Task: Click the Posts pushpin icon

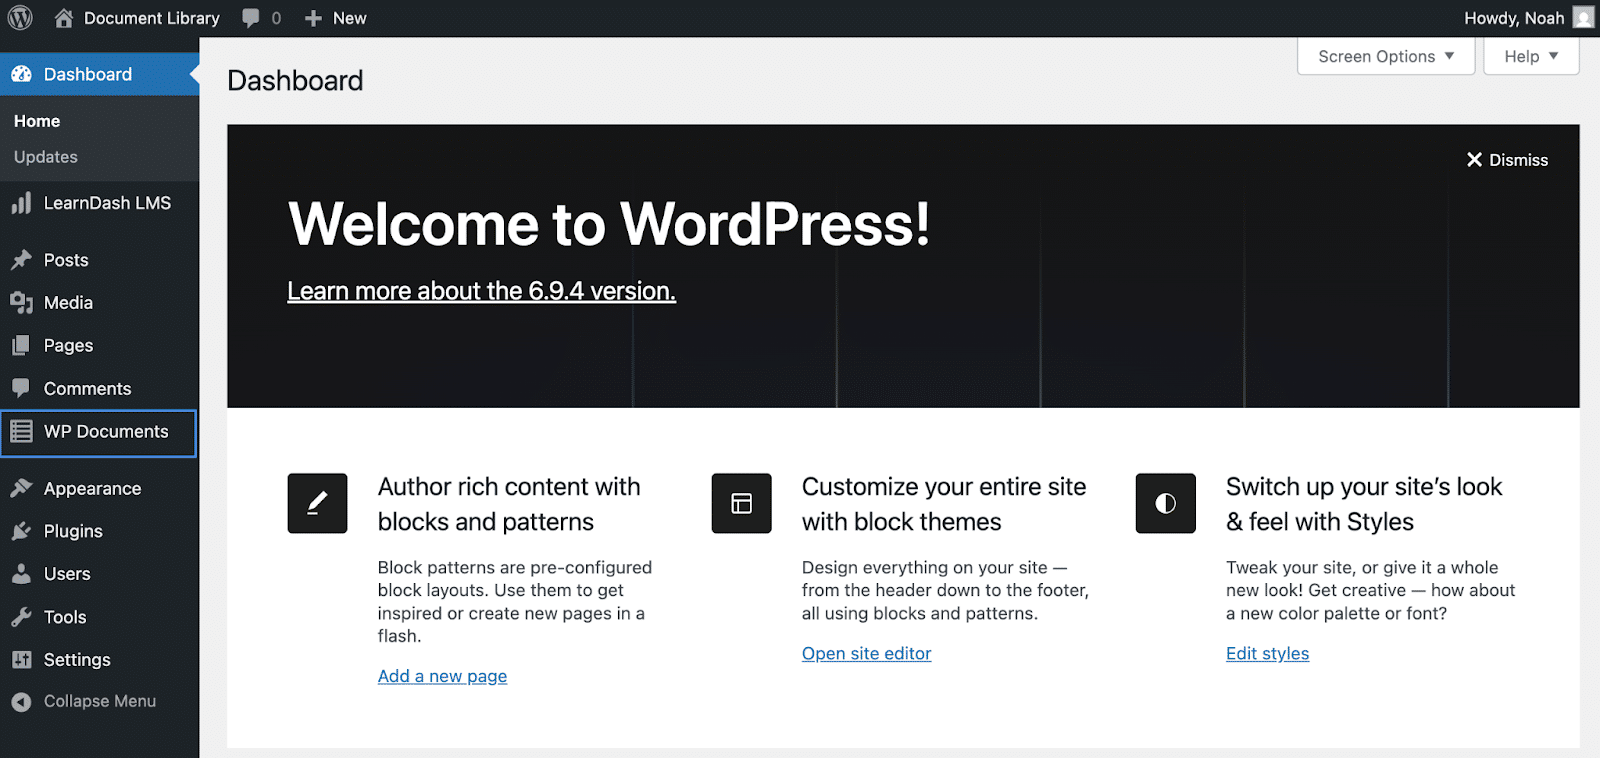Action: [21, 260]
